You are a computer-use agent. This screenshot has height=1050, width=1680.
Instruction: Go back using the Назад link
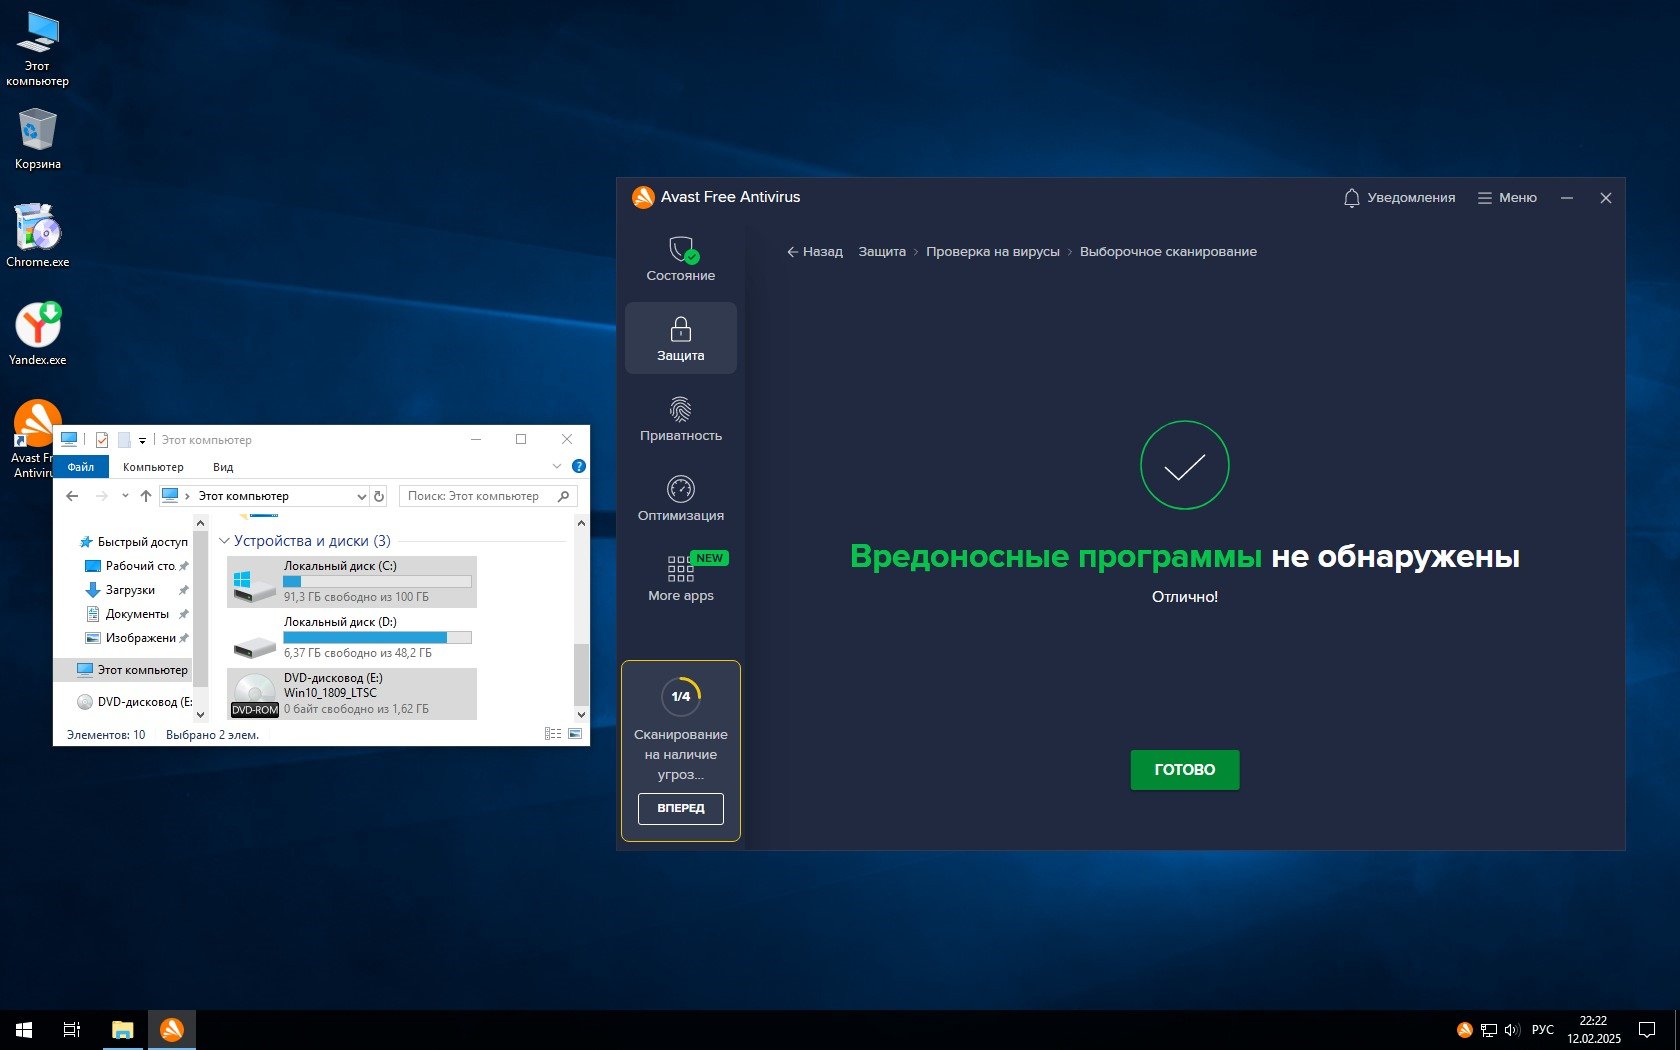(x=815, y=252)
